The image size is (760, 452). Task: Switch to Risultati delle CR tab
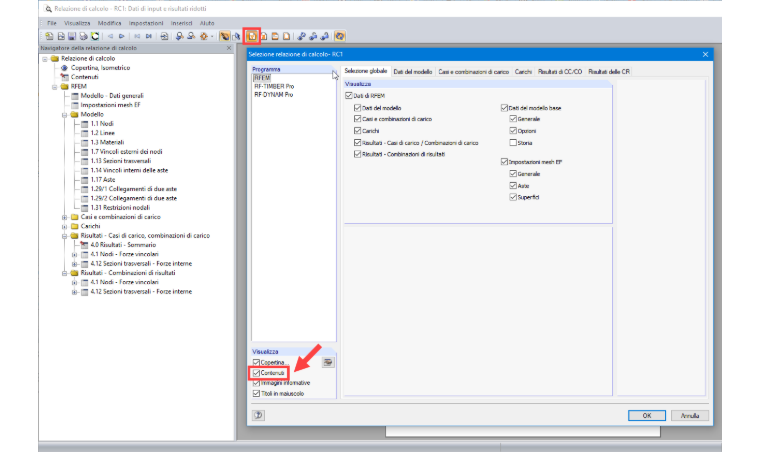pyautogui.click(x=609, y=71)
